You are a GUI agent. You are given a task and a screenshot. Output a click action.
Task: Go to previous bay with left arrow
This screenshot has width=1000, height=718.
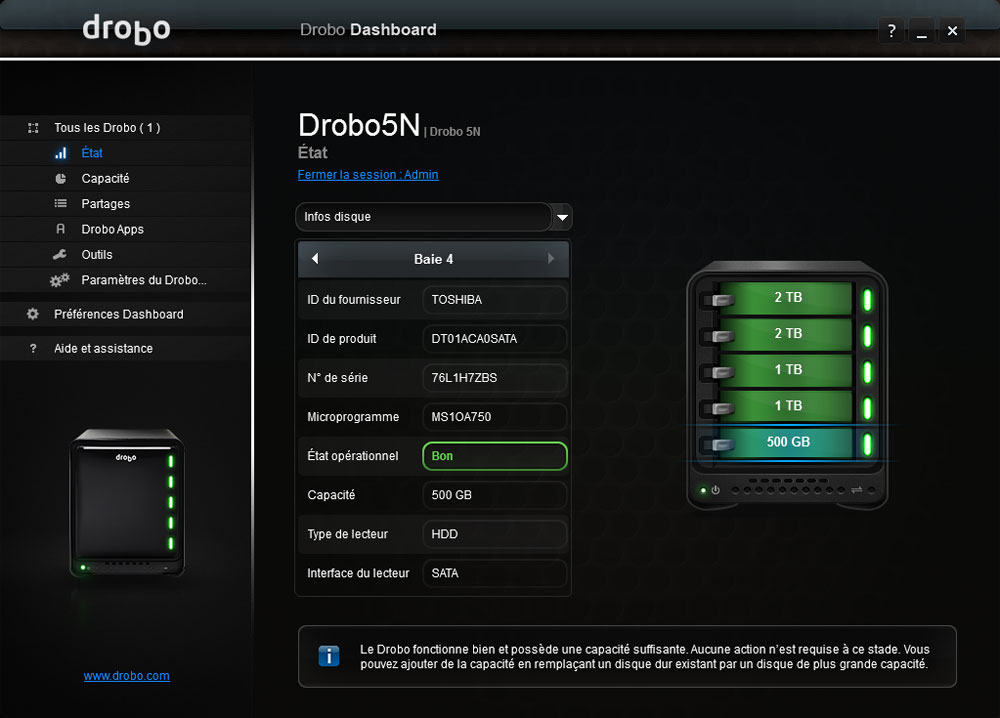pos(315,259)
